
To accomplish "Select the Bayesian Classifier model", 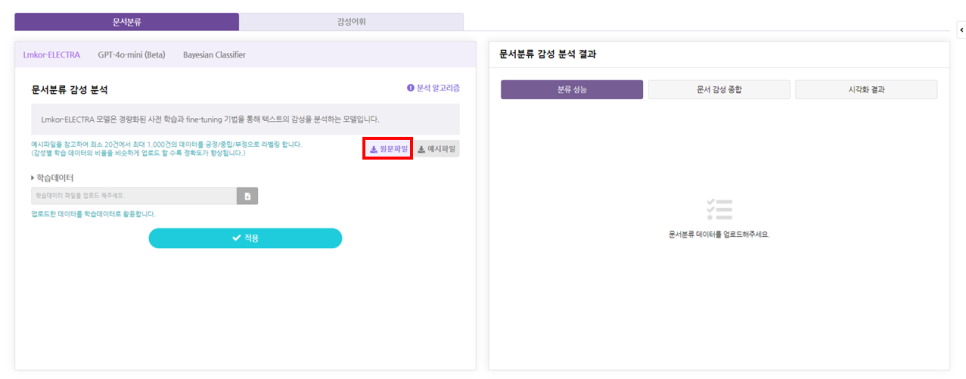I will point(214,55).
